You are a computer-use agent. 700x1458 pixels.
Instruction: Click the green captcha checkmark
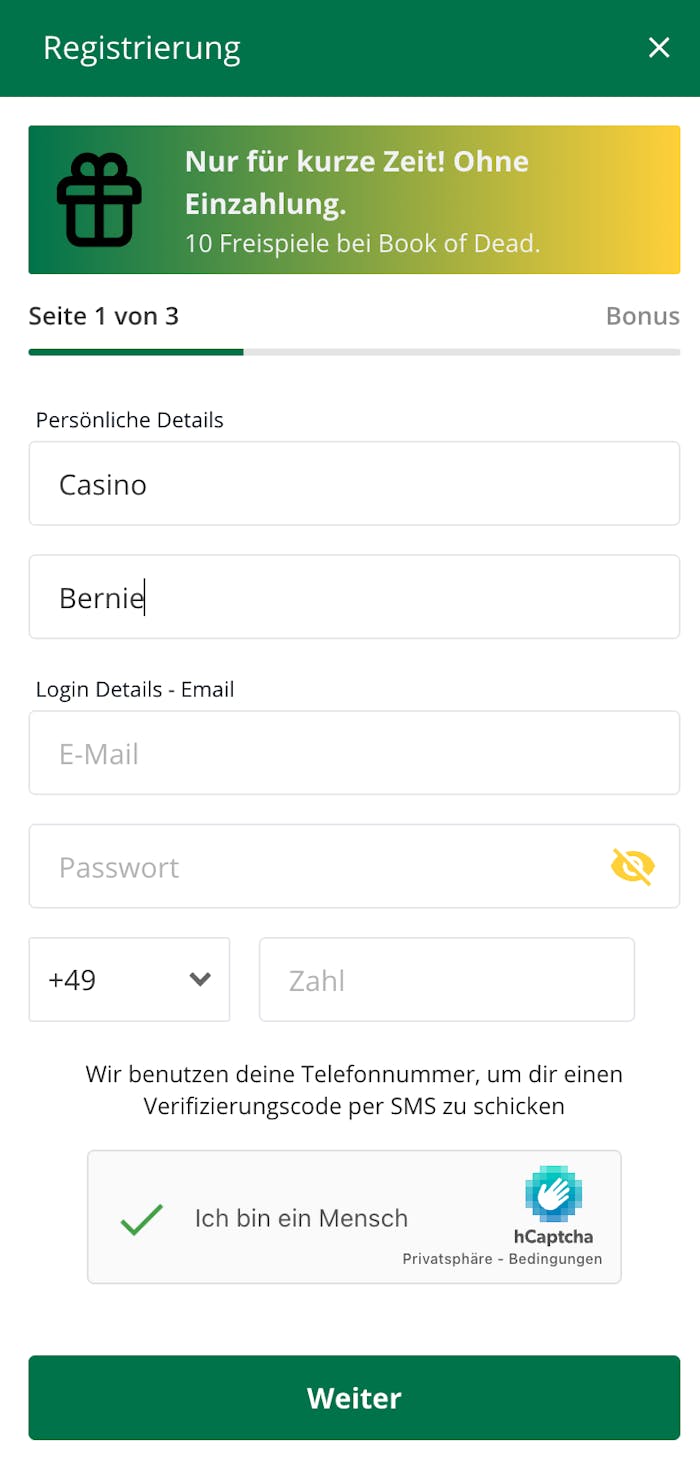coord(141,1219)
